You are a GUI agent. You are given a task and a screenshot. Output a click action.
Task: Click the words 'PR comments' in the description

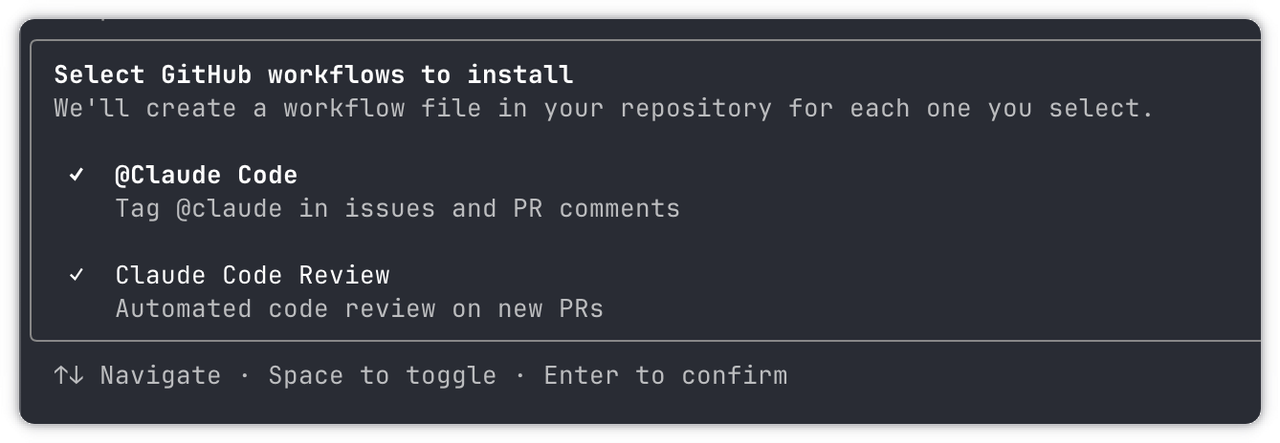(596, 208)
